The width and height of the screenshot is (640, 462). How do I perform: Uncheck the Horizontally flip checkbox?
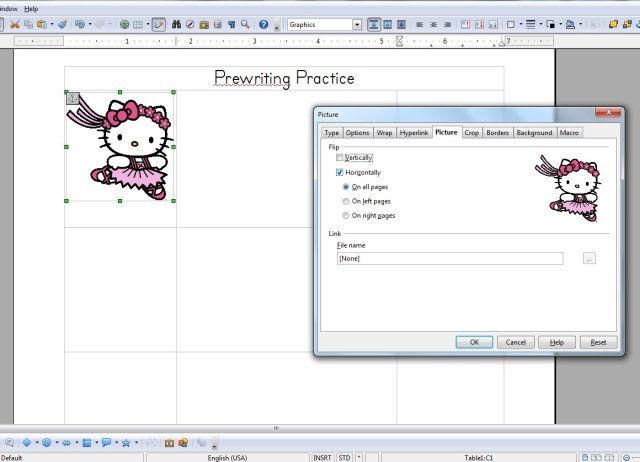340,172
